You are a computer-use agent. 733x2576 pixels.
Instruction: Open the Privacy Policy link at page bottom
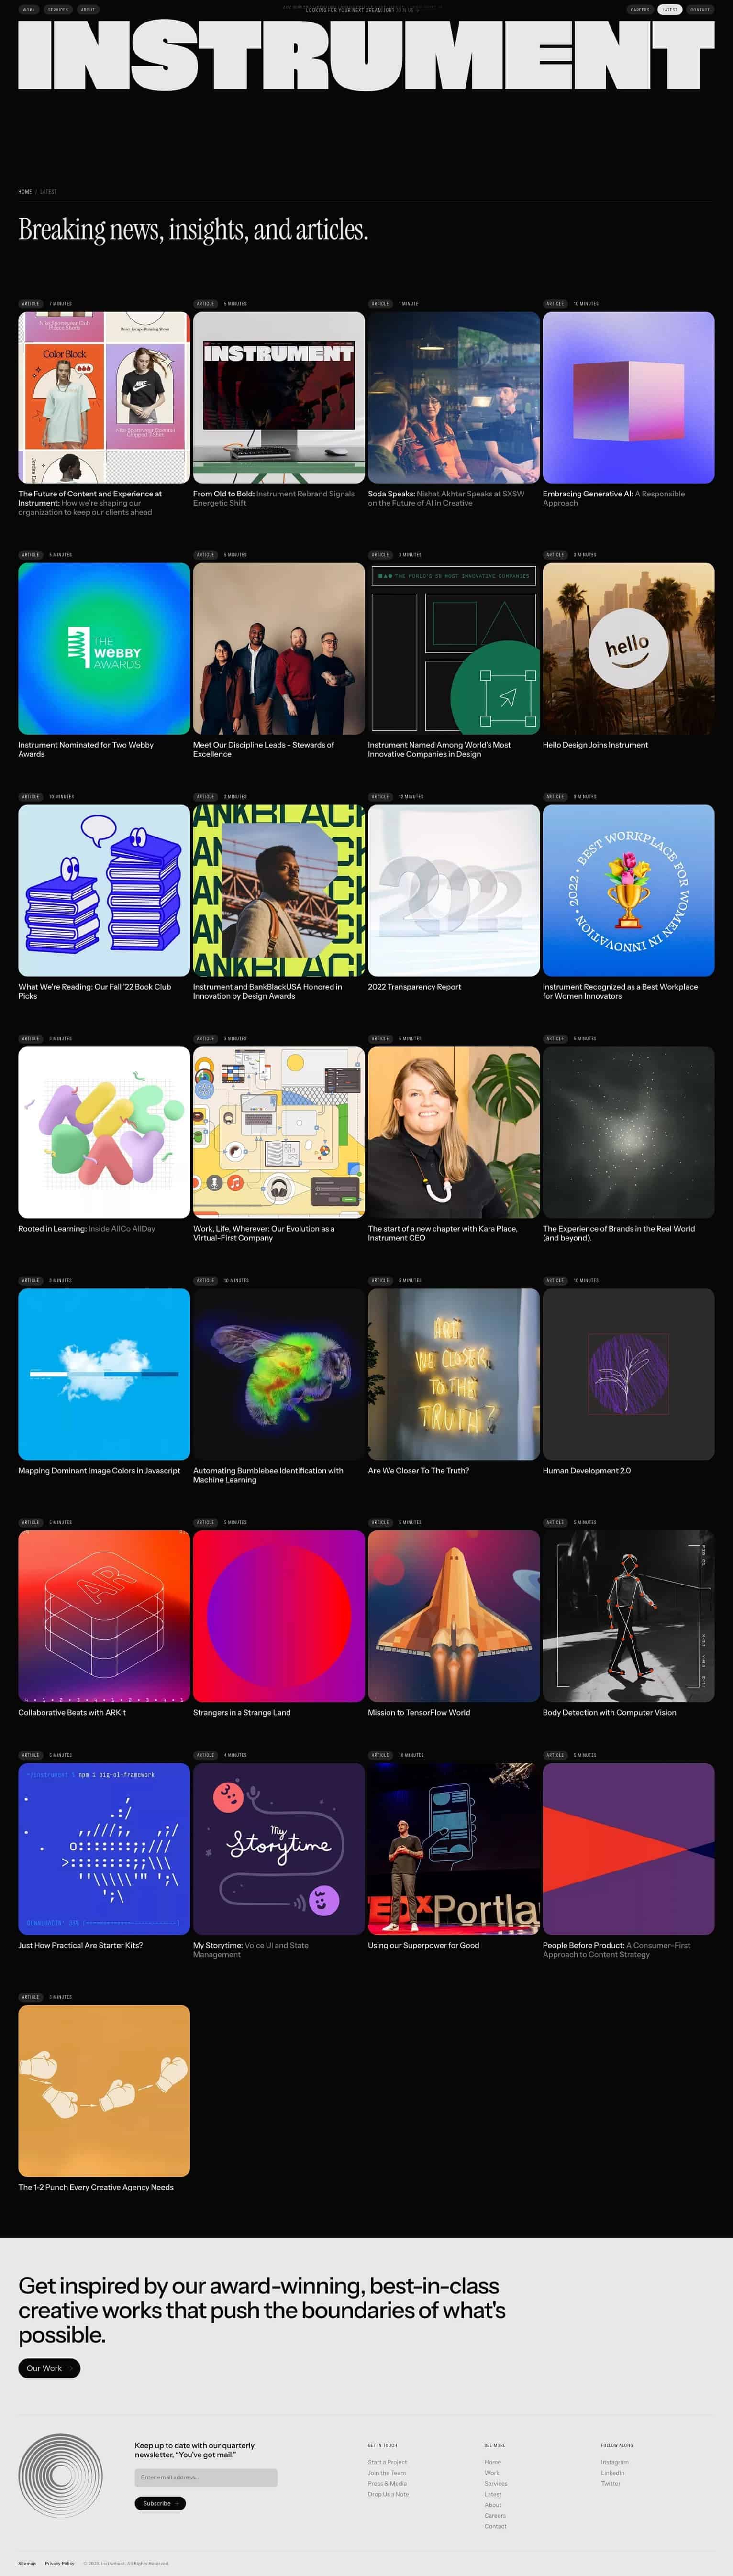[60, 2563]
